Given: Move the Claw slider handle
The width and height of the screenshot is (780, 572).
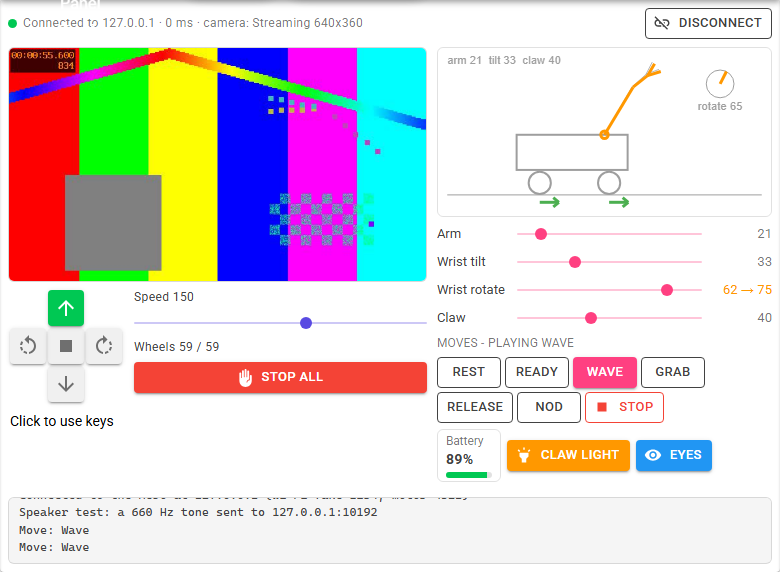Looking at the screenshot, I should click(x=590, y=318).
